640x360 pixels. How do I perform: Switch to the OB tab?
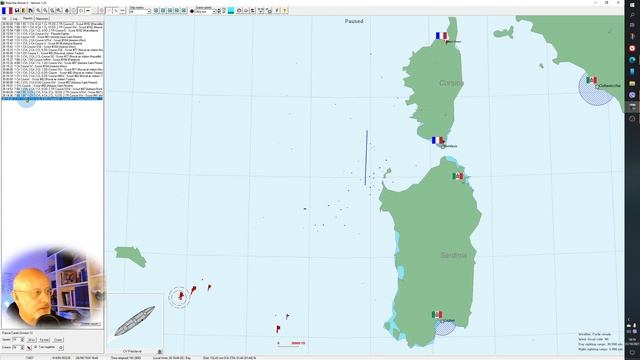click(x=4, y=19)
